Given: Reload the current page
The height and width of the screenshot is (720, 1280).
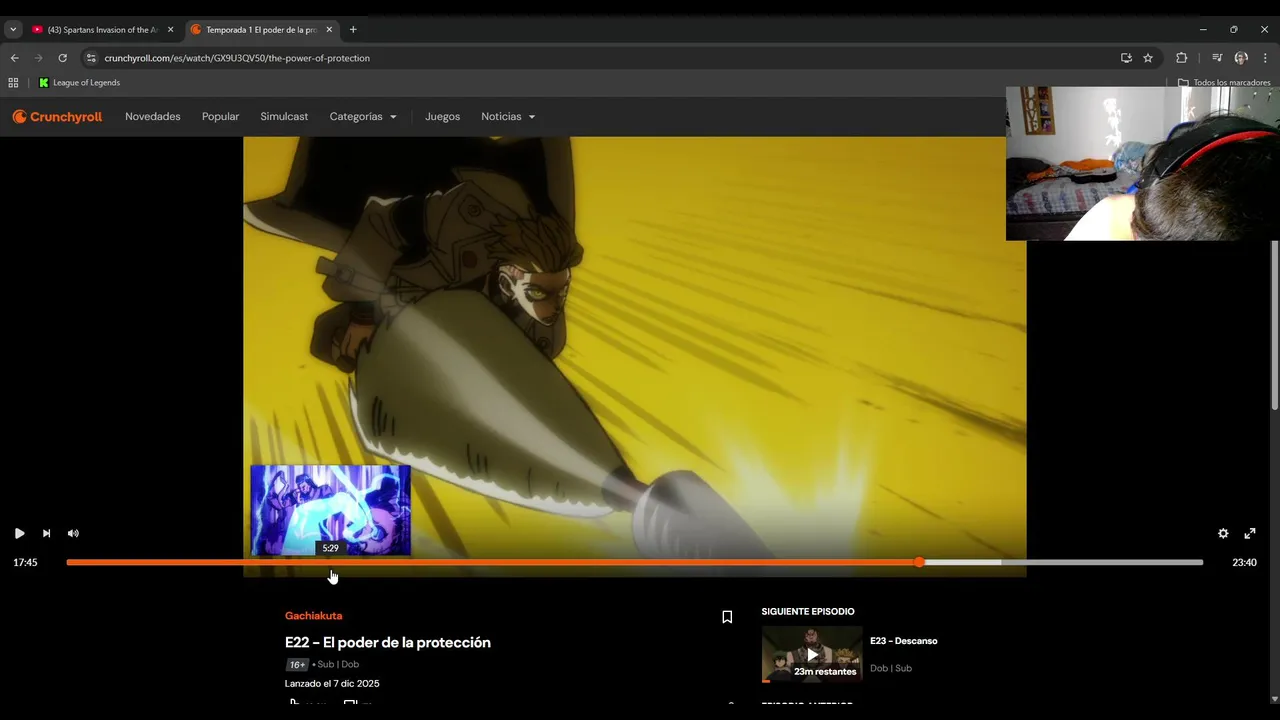Looking at the screenshot, I should (62, 58).
